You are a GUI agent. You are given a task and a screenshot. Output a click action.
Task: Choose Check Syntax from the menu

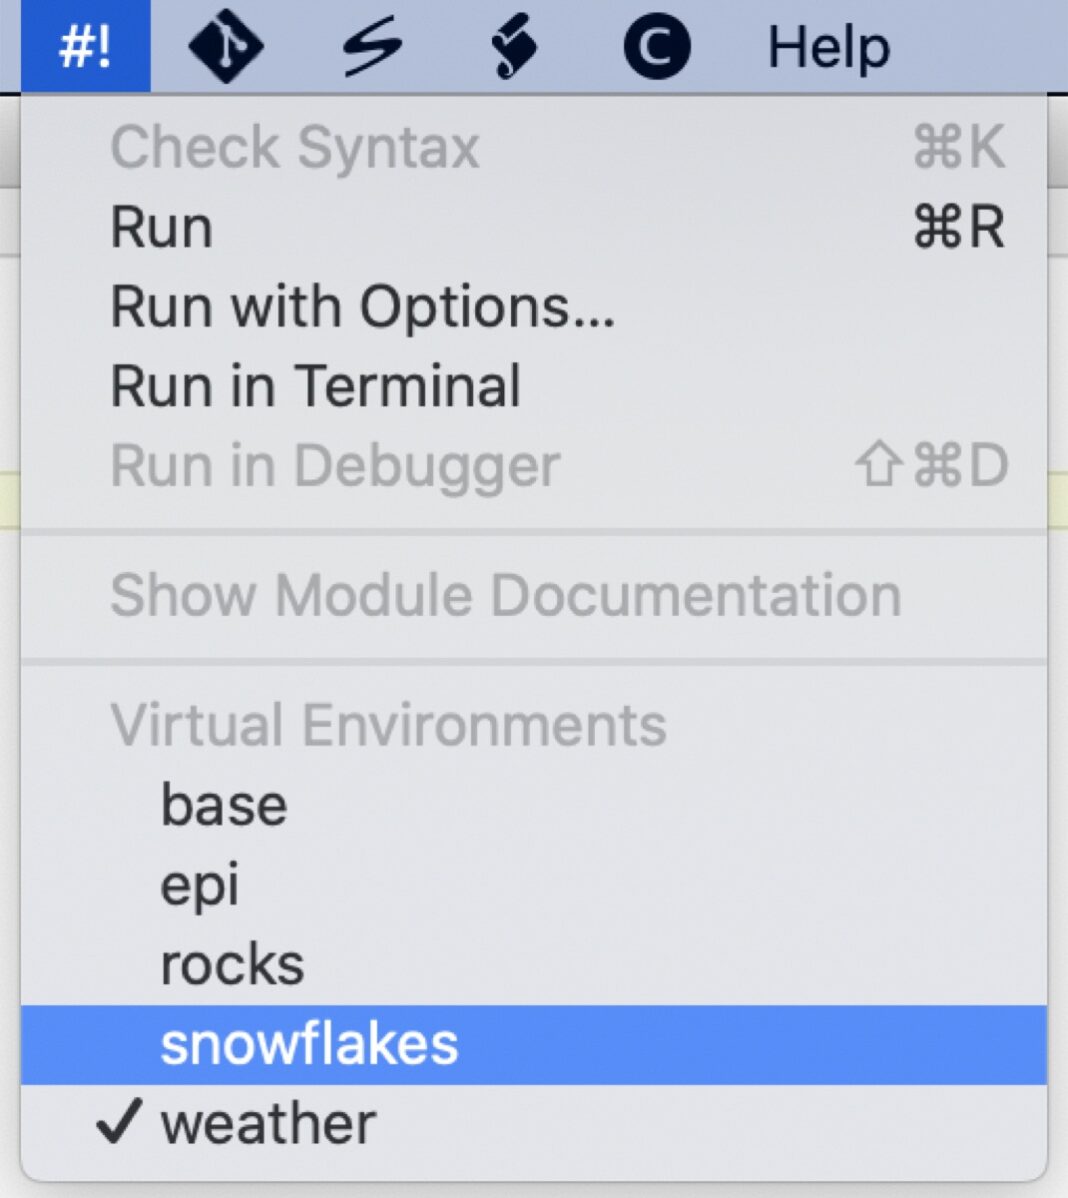click(x=295, y=148)
